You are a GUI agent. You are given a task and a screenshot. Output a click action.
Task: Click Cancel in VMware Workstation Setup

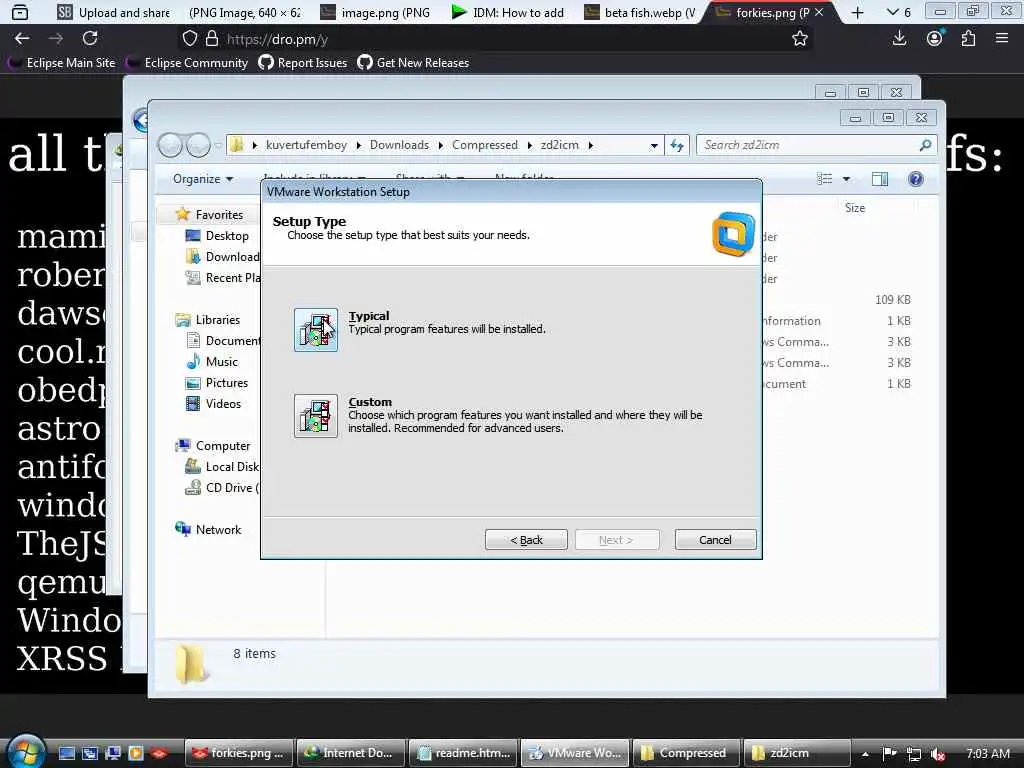[715, 540]
